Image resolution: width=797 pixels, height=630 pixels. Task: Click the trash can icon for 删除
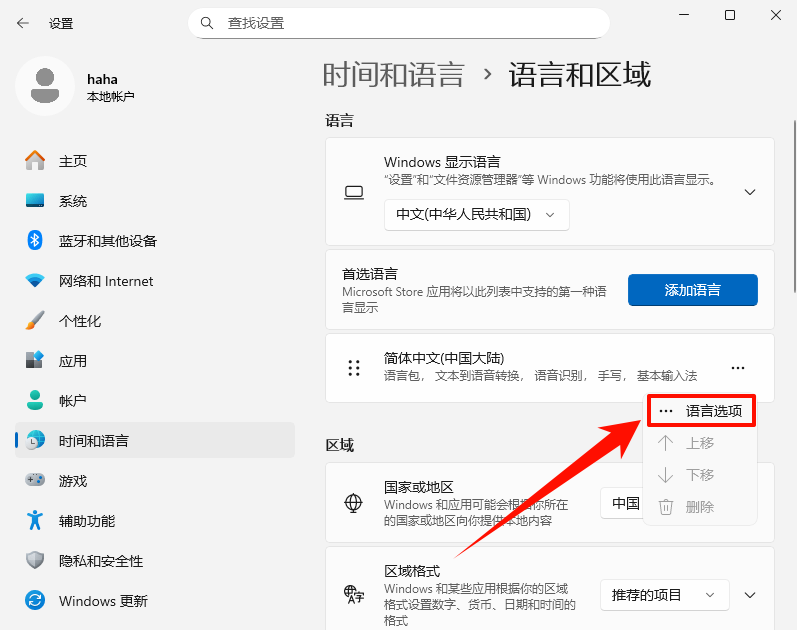pos(665,507)
